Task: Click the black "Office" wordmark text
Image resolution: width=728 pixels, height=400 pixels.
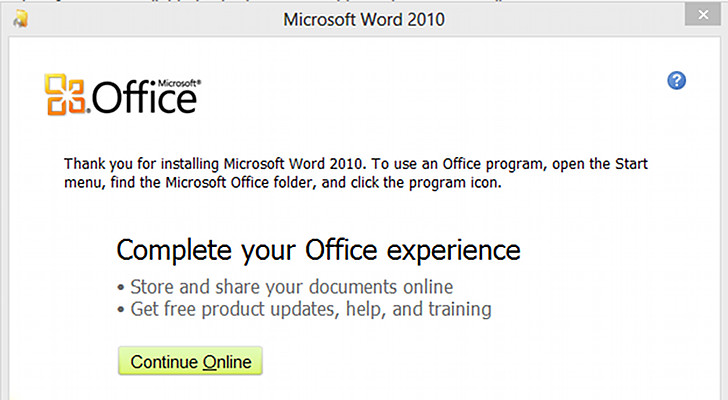Action: click(144, 97)
